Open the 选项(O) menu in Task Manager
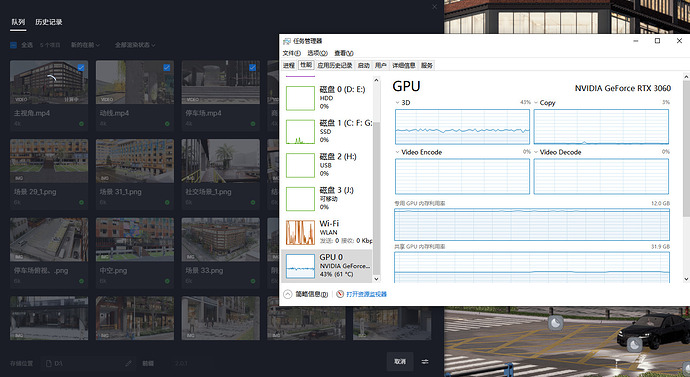This screenshot has height=377, width=690. (x=317, y=53)
